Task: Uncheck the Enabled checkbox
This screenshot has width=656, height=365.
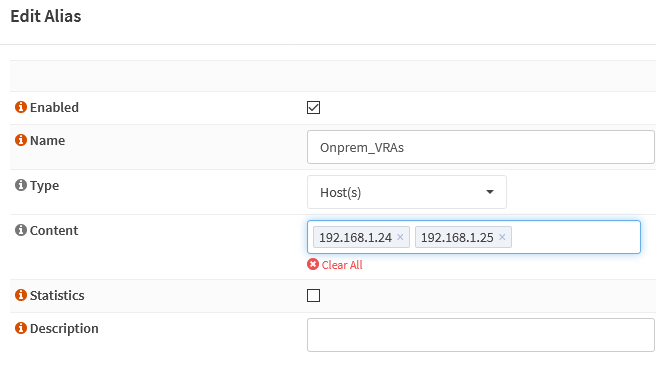Action: pyautogui.click(x=313, y=108)
